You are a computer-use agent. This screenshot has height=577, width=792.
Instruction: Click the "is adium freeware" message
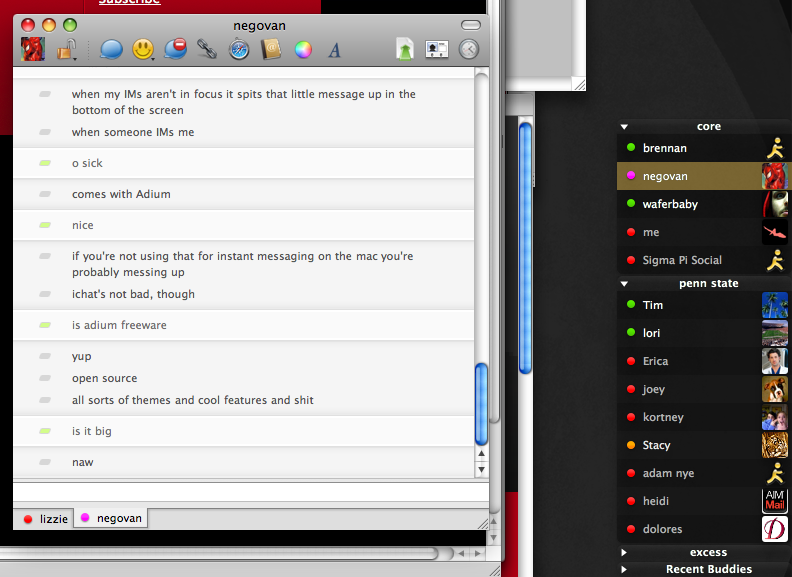[x=119, y=325]
